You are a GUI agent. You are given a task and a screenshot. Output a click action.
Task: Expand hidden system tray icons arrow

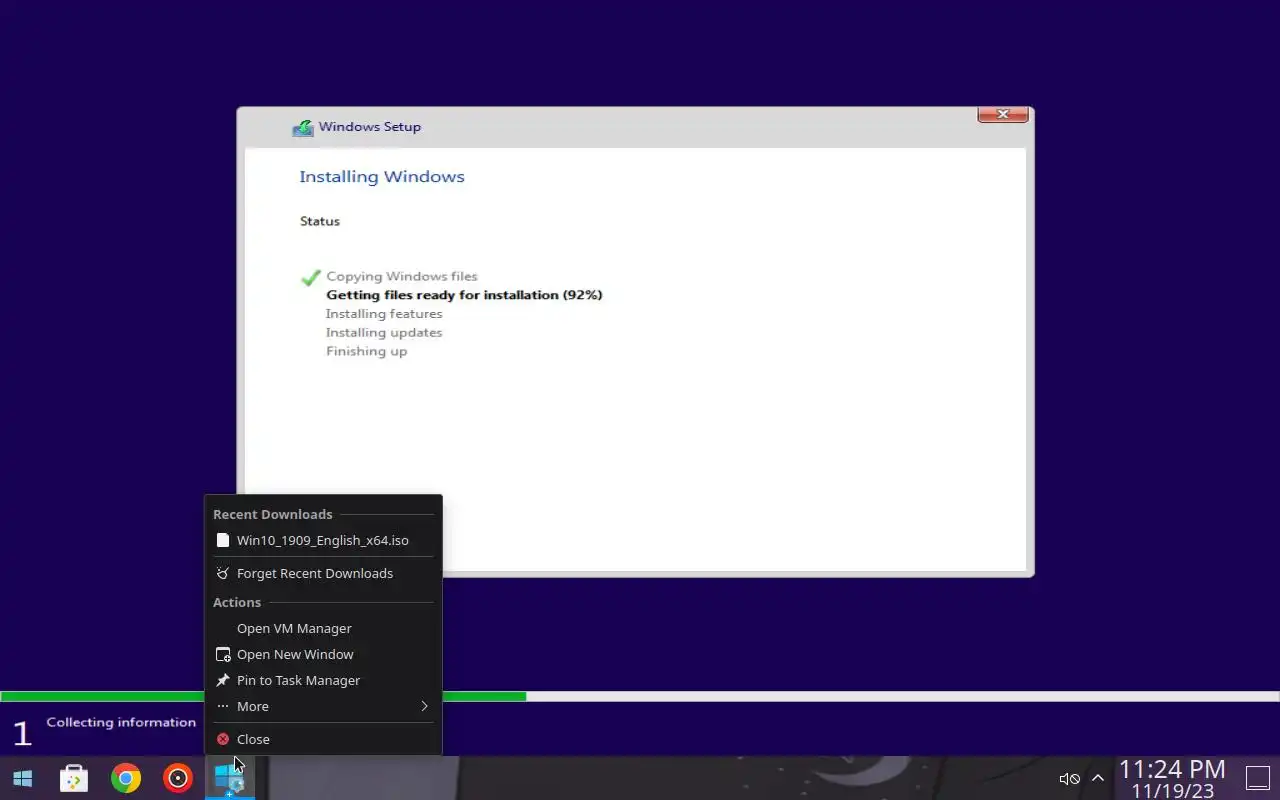[x=1097, y=779]
